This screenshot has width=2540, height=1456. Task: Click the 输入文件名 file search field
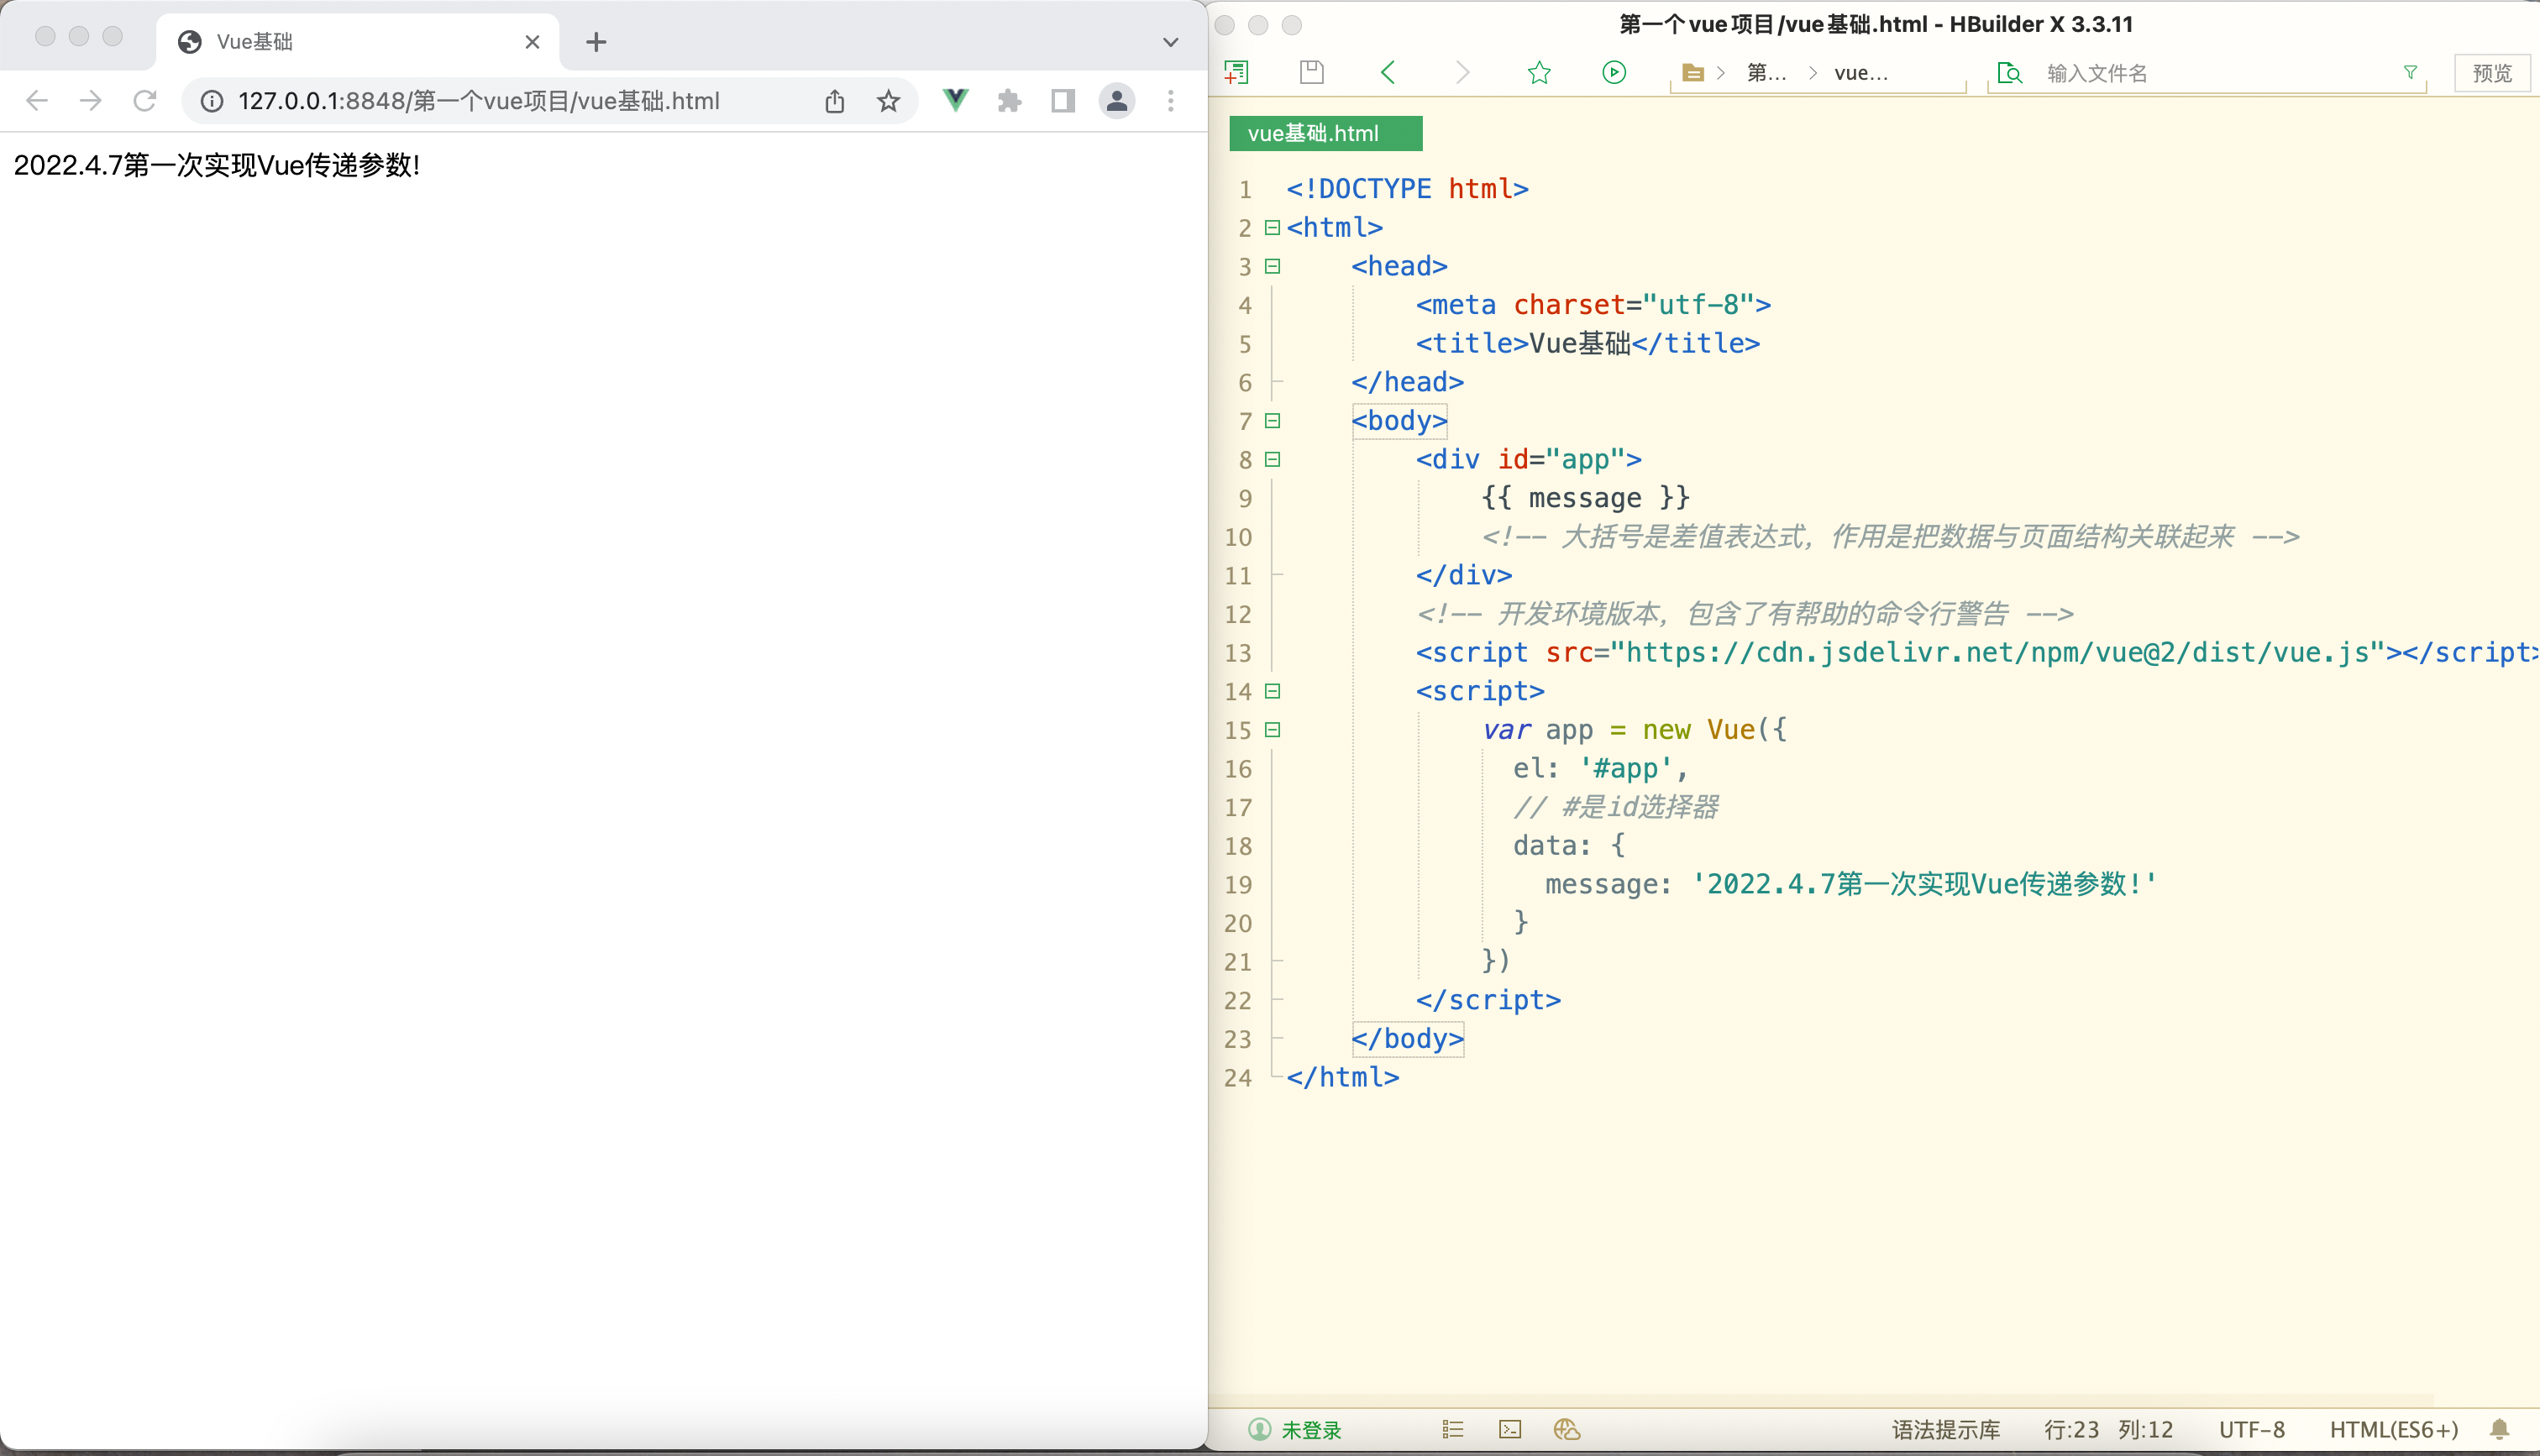click(x=2200, y=73)
